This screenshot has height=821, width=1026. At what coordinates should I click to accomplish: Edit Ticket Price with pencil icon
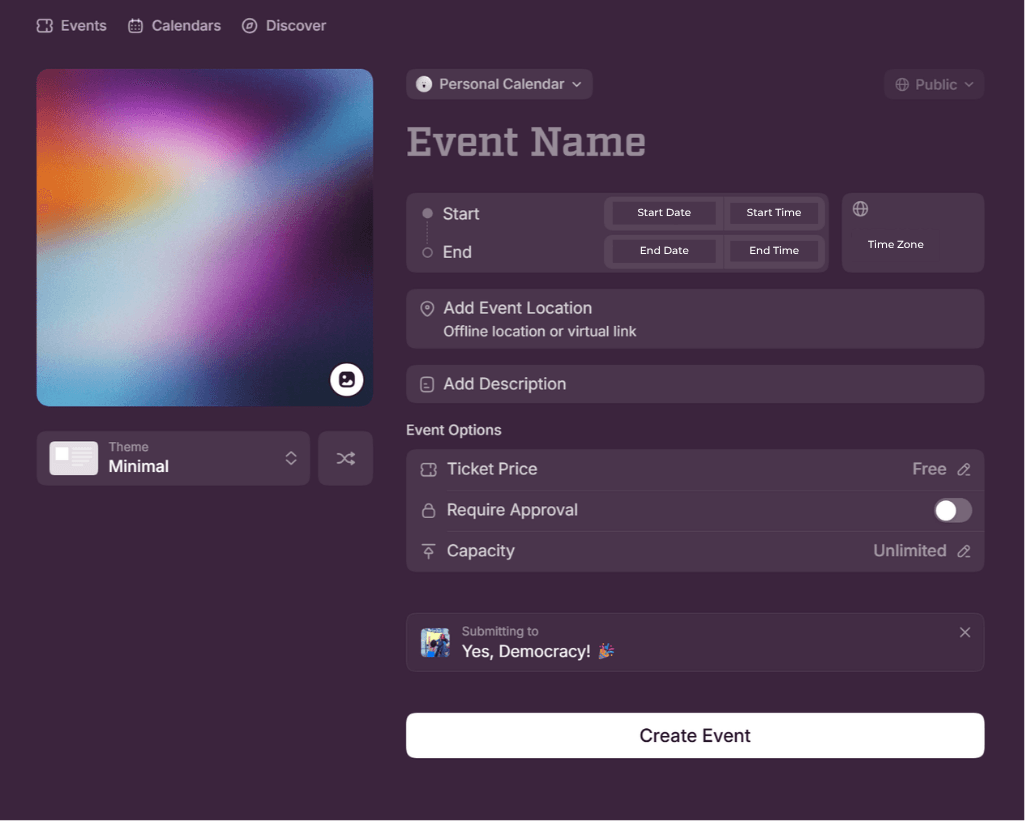(964, 470)
